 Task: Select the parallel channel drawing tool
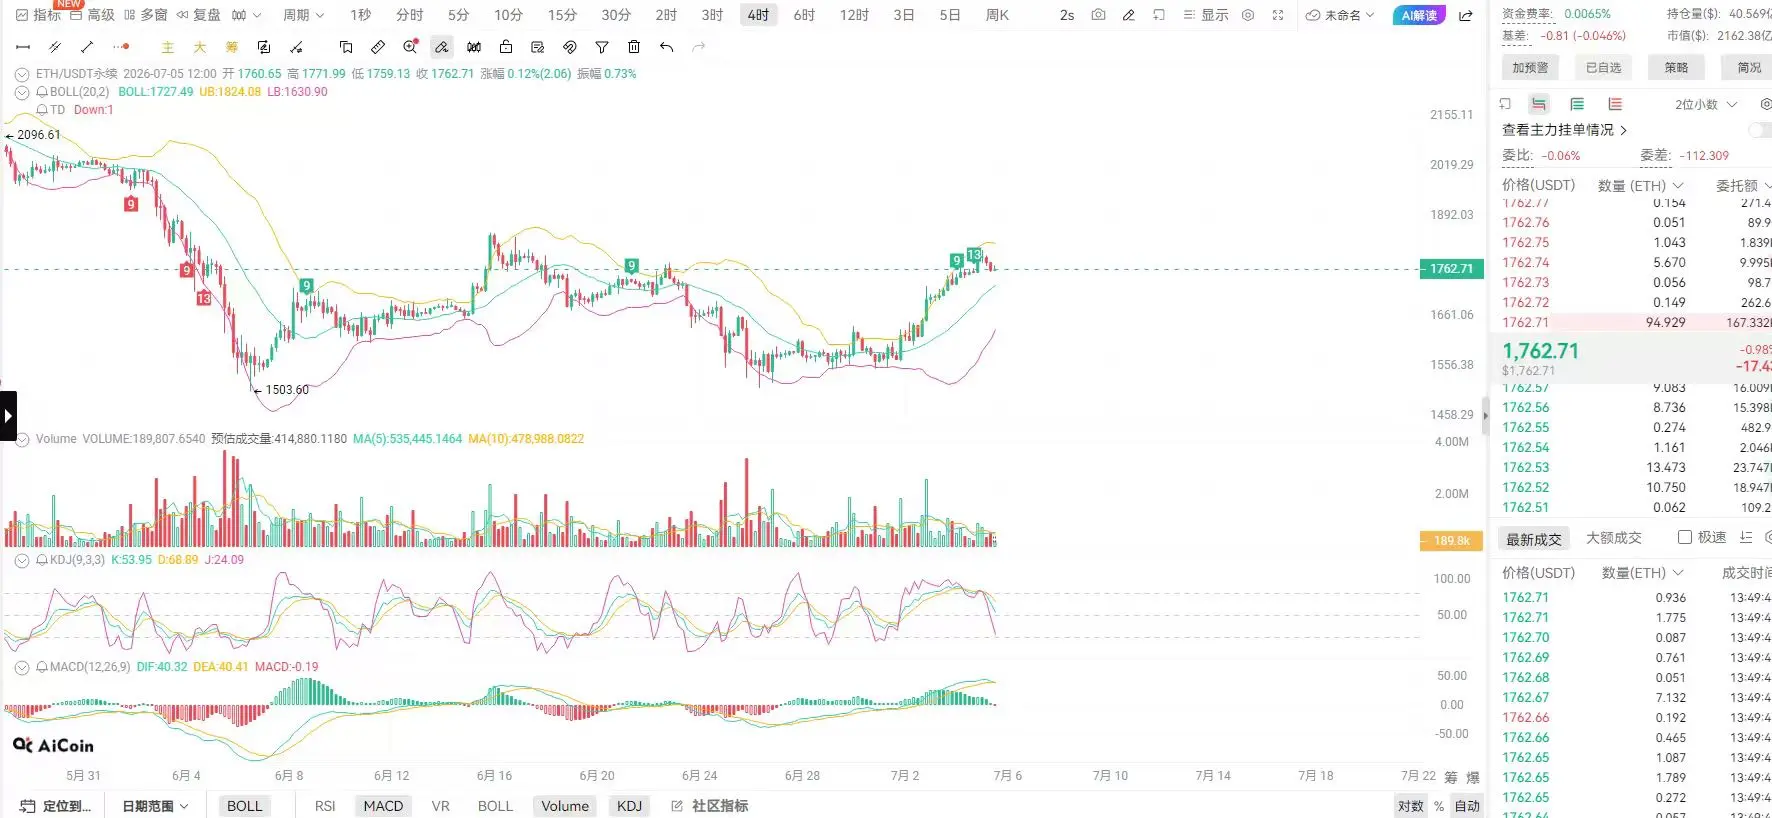(55, 47)
